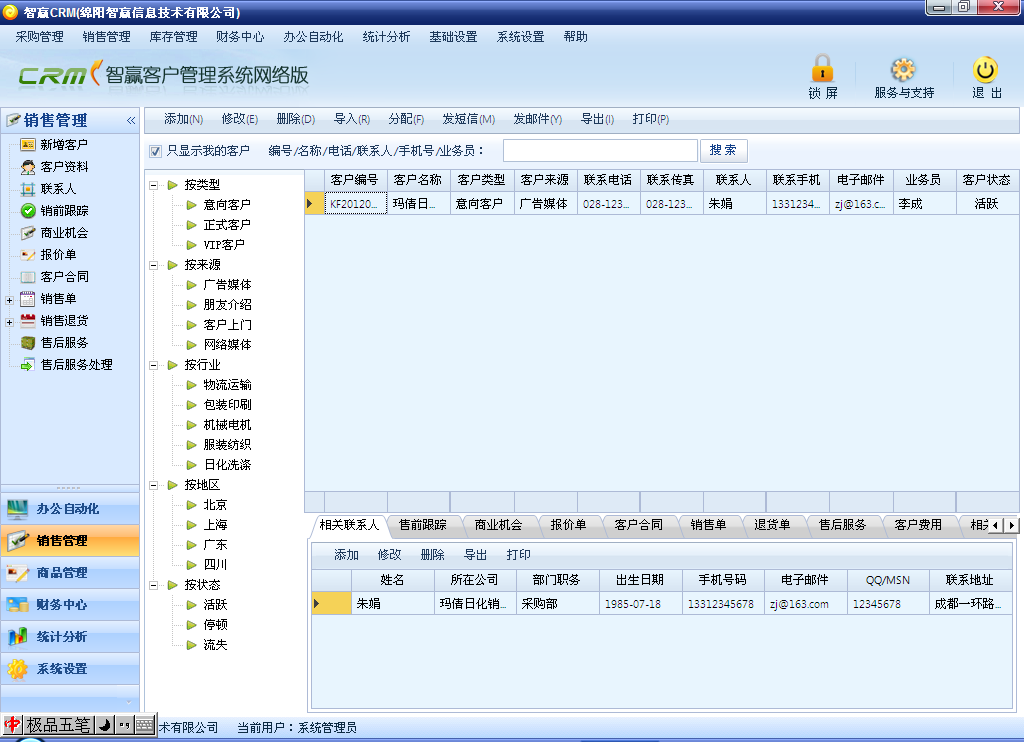Open 销售退货 sidebar item
1024x742 pixels.
point(63,321)
